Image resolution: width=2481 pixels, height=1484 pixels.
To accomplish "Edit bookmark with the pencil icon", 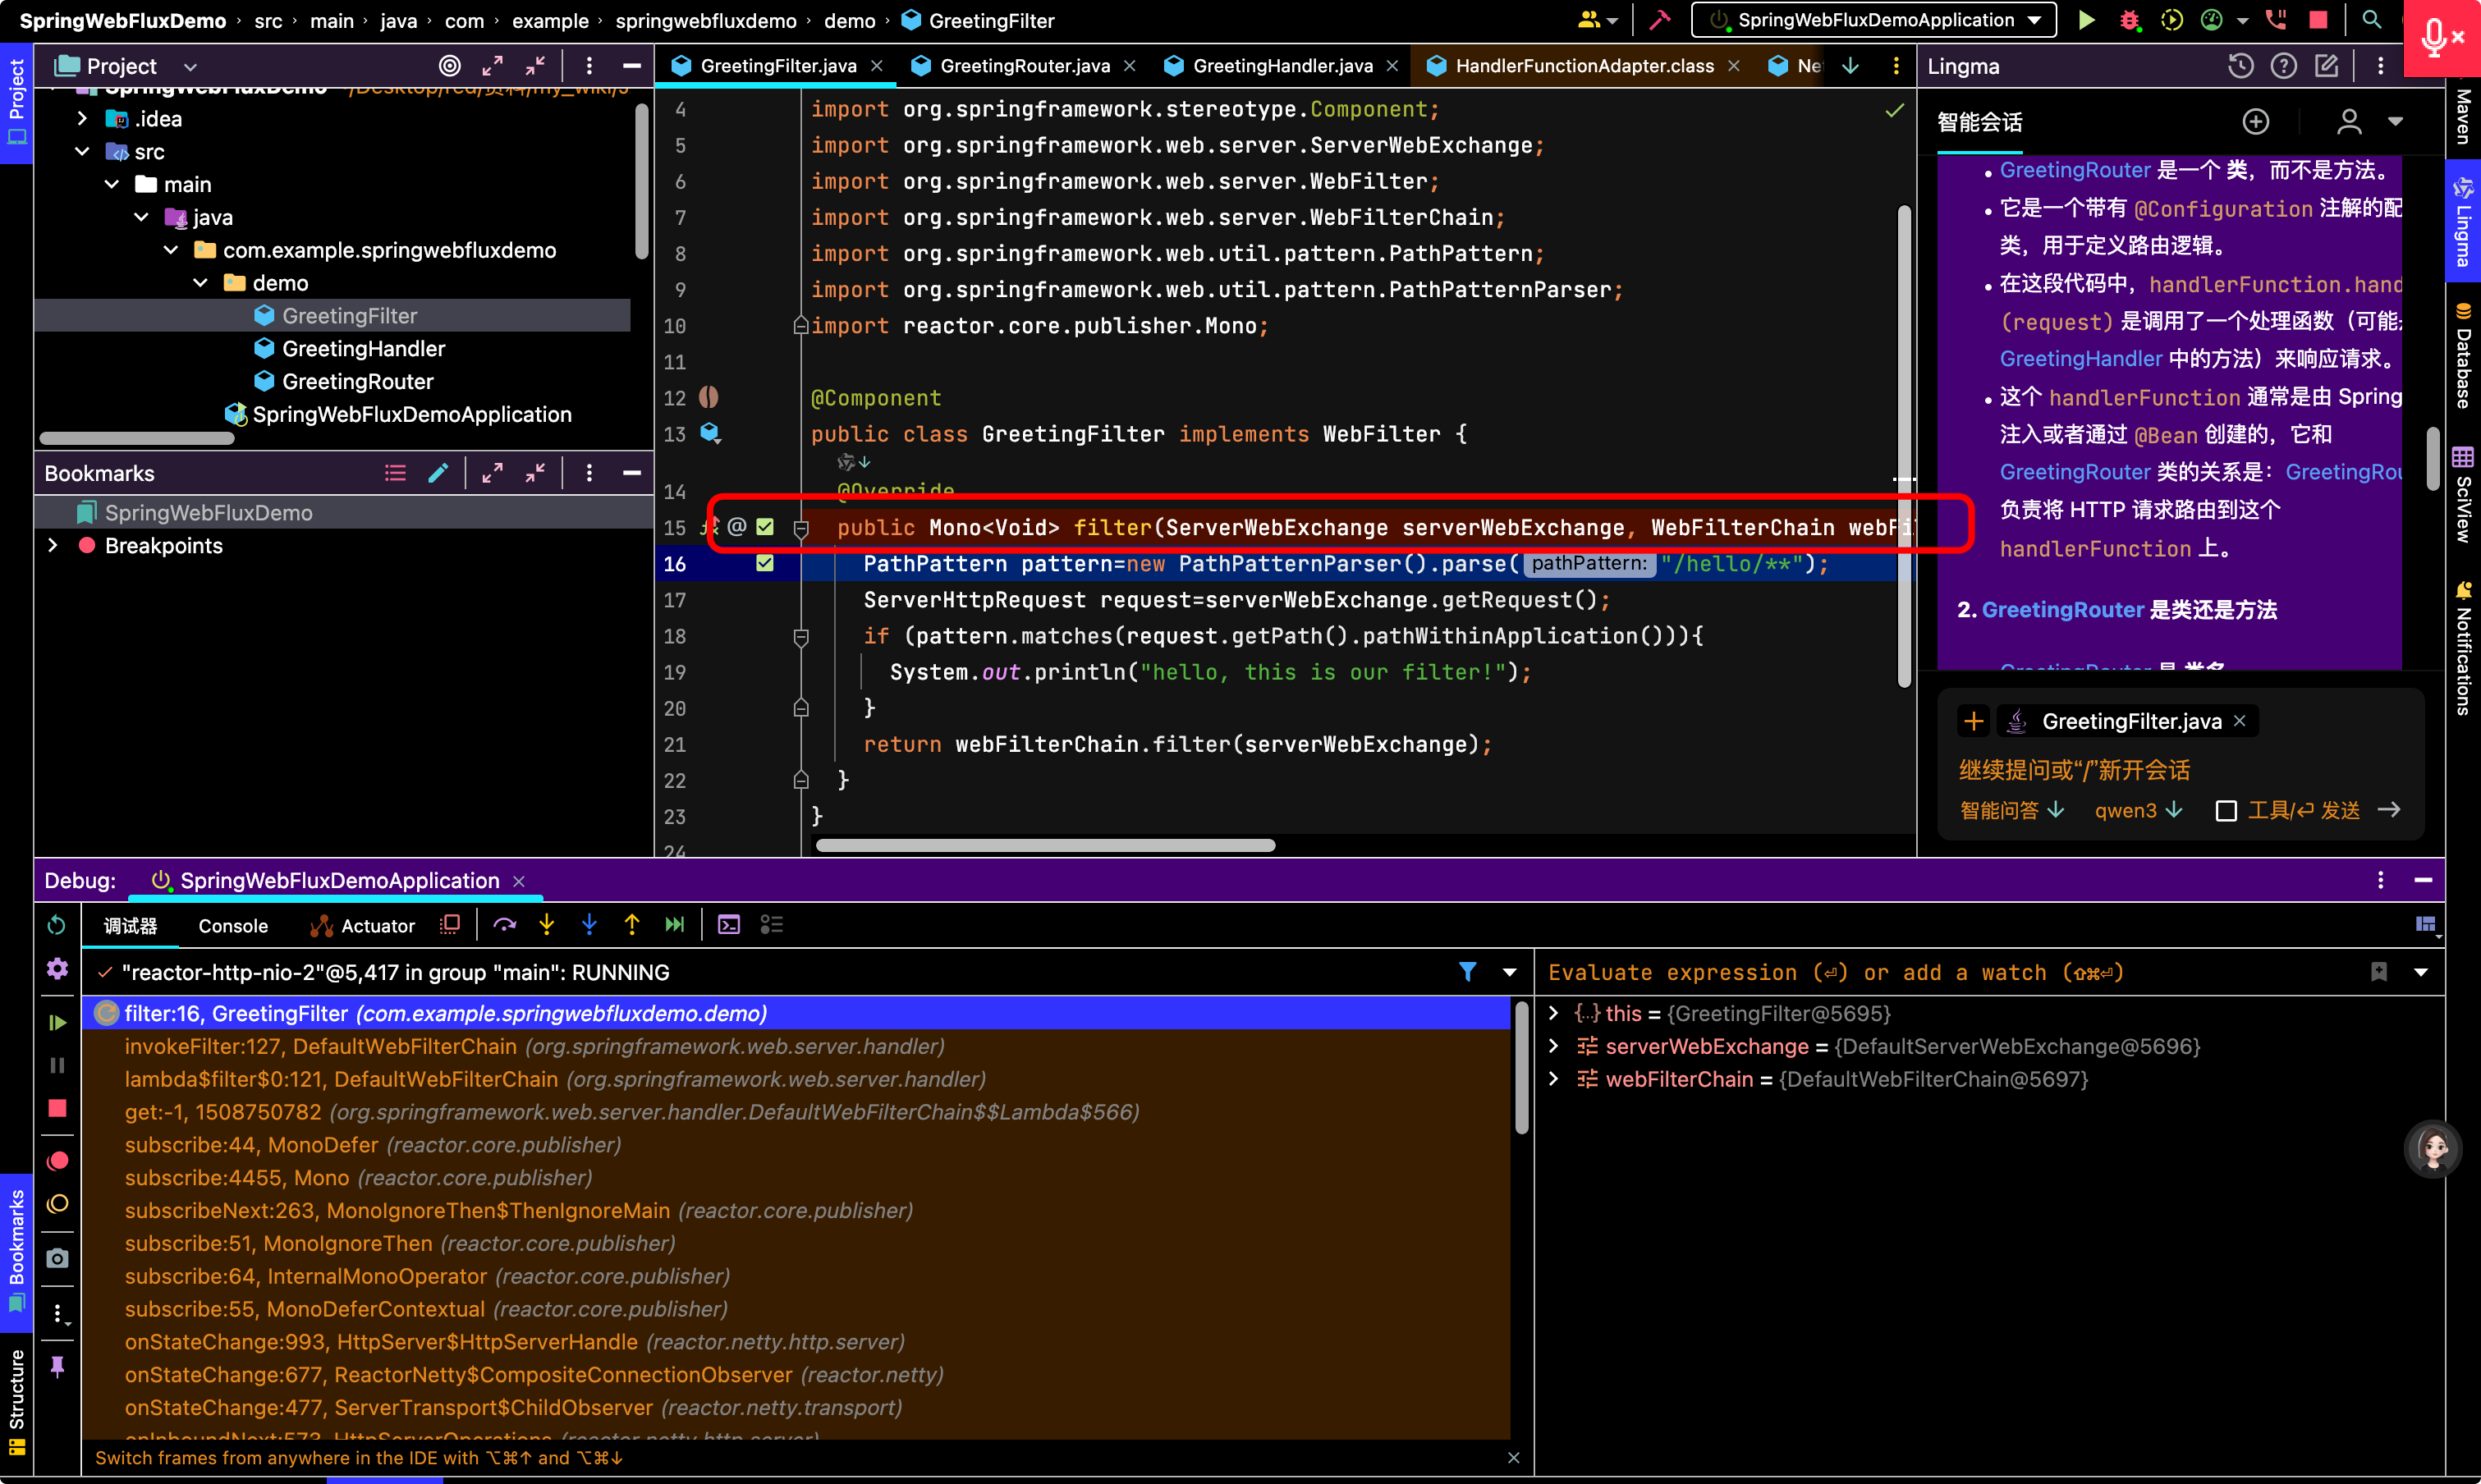I will (x=438, y=473).
